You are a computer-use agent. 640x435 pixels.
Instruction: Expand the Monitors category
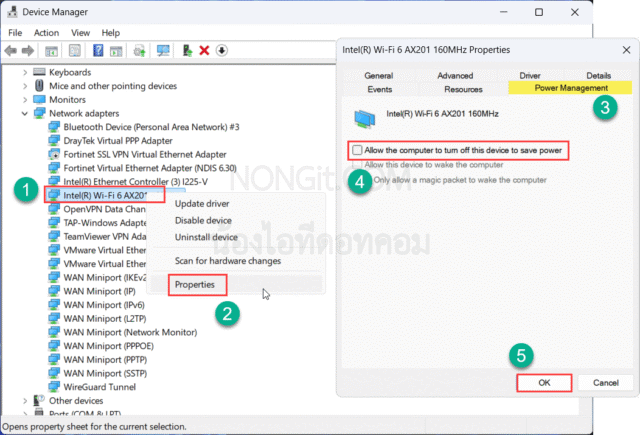25,100
